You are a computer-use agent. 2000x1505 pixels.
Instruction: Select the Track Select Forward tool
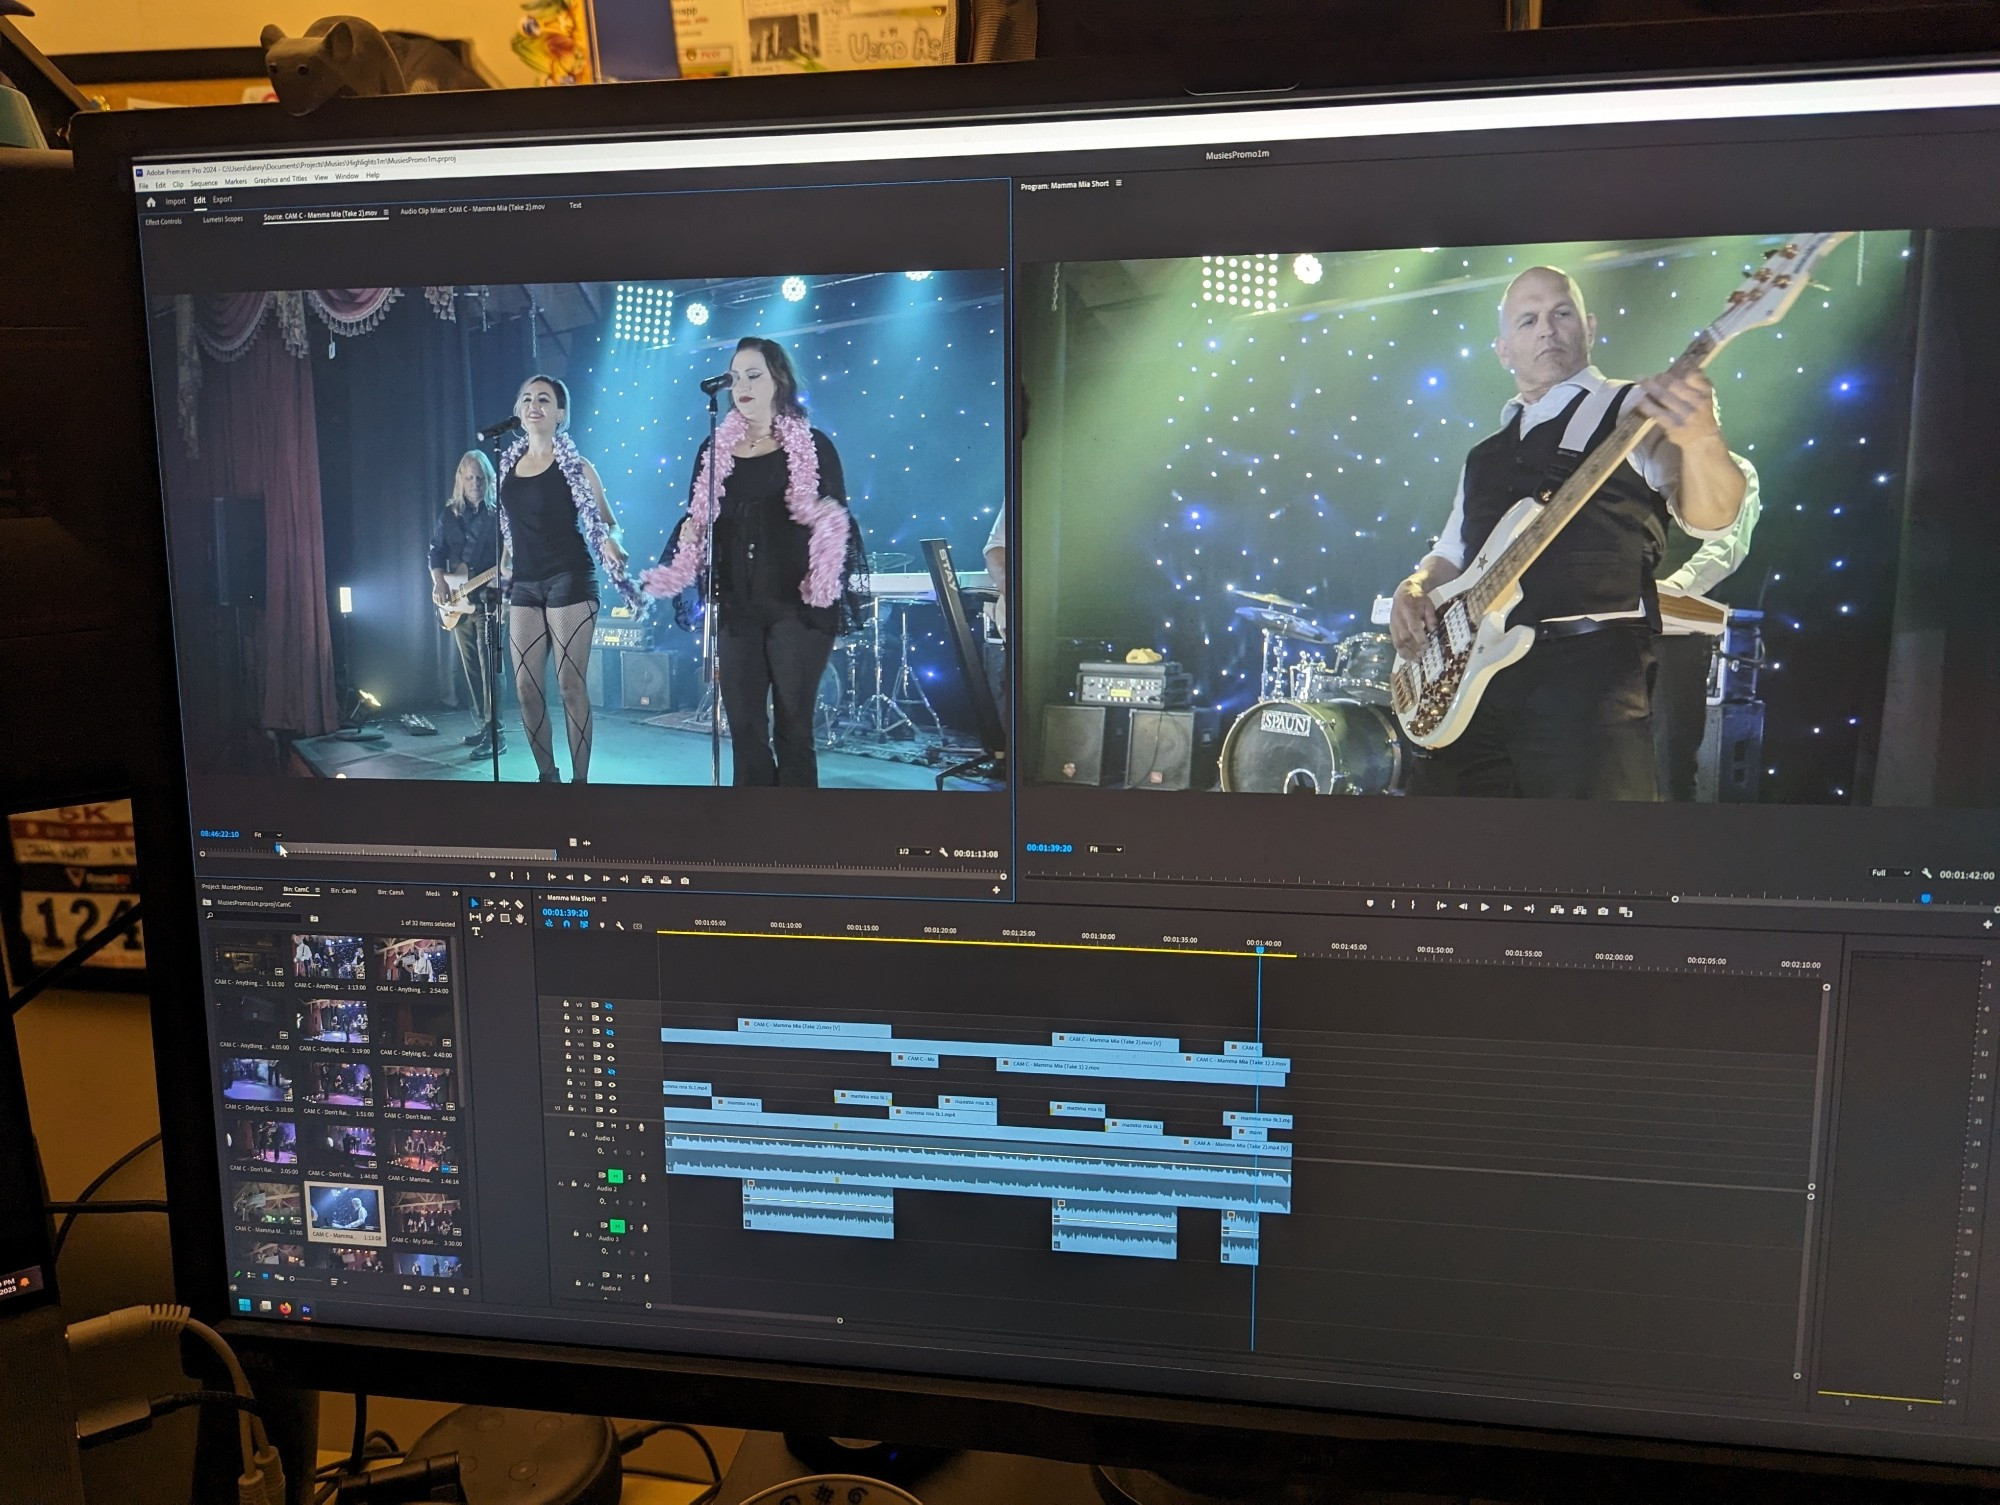[488, 903]
